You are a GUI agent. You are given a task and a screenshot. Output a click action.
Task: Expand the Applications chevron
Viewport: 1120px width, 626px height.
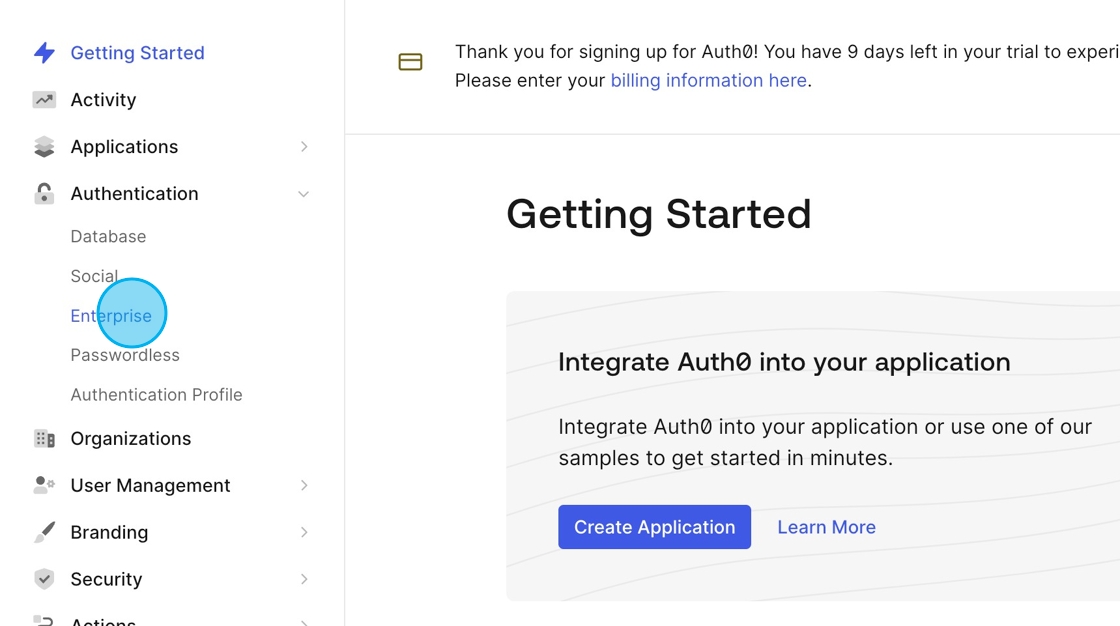pyautogui.click(x=304, y=146)
